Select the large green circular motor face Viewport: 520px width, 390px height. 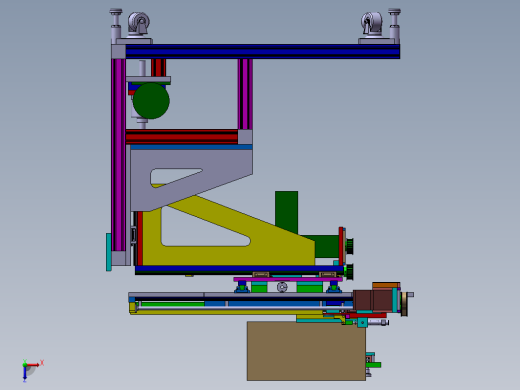[x=151, y=101]
